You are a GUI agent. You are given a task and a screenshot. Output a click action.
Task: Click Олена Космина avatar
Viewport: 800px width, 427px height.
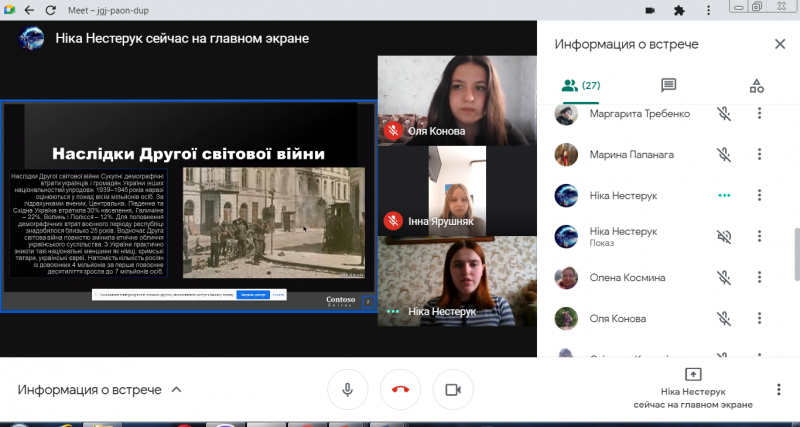(x=566, y=278)
